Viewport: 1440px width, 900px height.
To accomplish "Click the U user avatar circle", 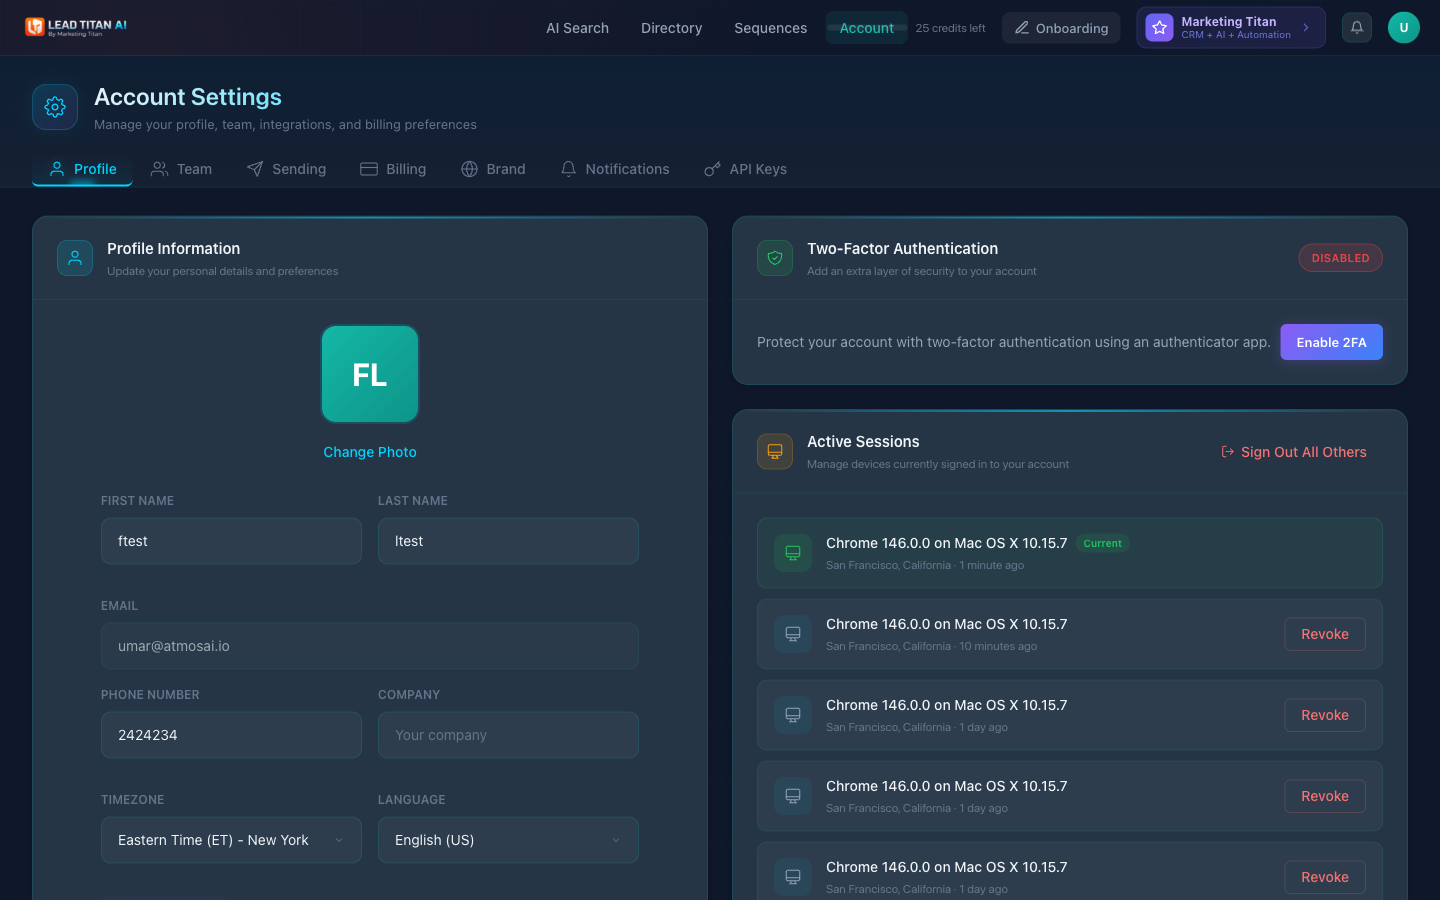I will pos(1403,27).
